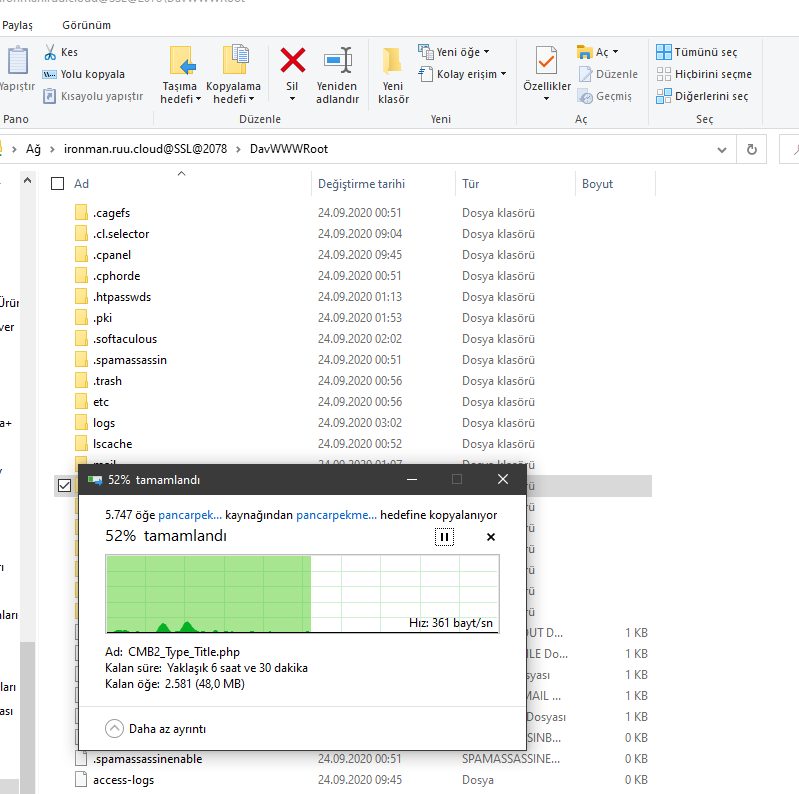This screenshot has height=794, width=799.
Task: Expand the Özellikler dropdown arrow
Action: click(546, 98)
